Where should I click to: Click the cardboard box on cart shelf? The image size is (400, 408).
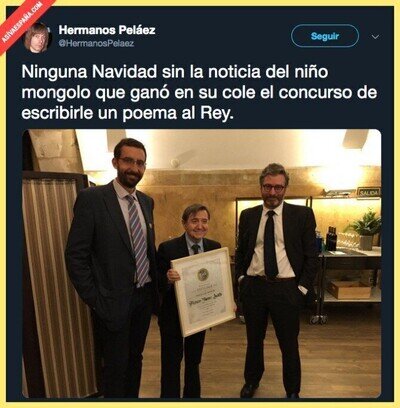point(349,289)
